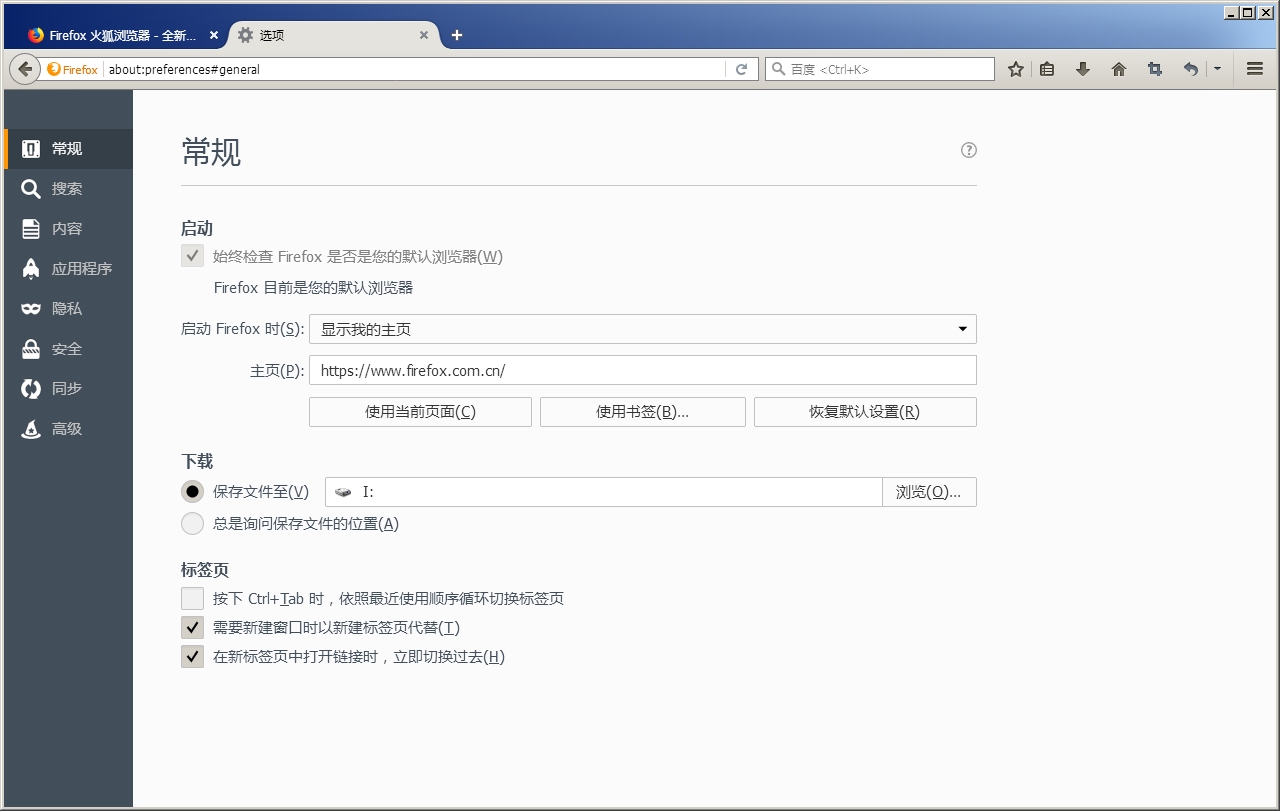The image size is (1280, 811).
Task: Click the 使用当前页面 button
Action: pyautogui.click(x=420, y=412)
